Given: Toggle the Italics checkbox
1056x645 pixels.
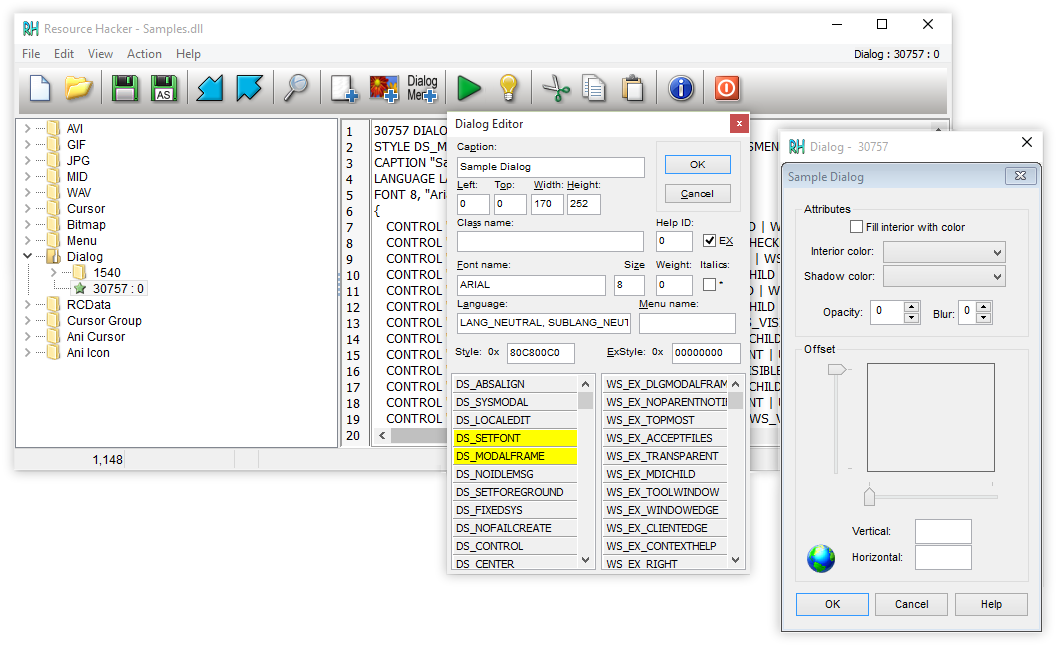Looking at the screenshot, I should pos(709,284).
